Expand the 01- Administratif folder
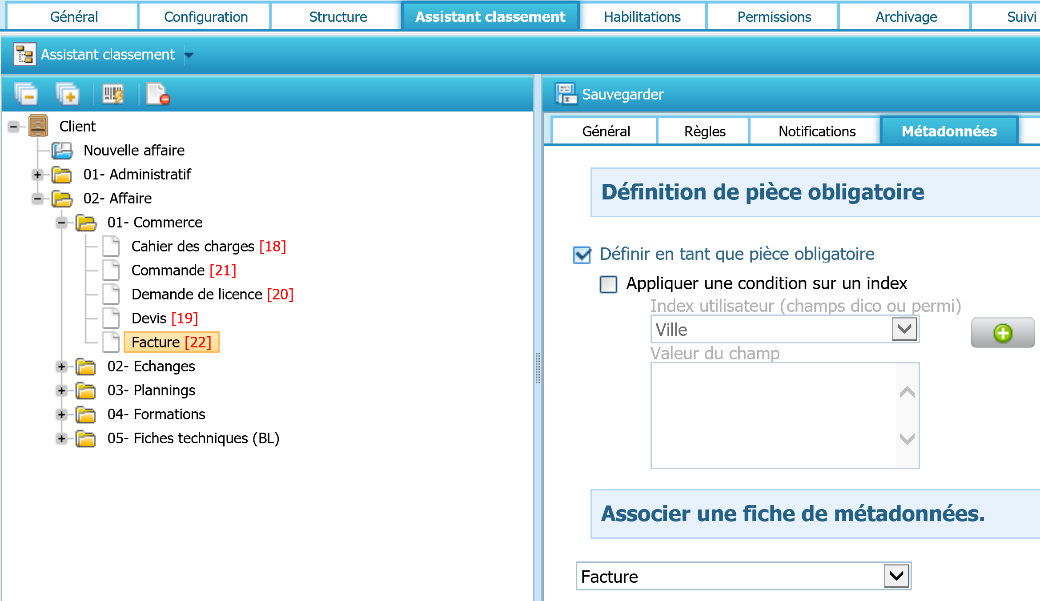The width and height of the screenshot is (1040, 601). pyautogui.click(x=38, y=174)
